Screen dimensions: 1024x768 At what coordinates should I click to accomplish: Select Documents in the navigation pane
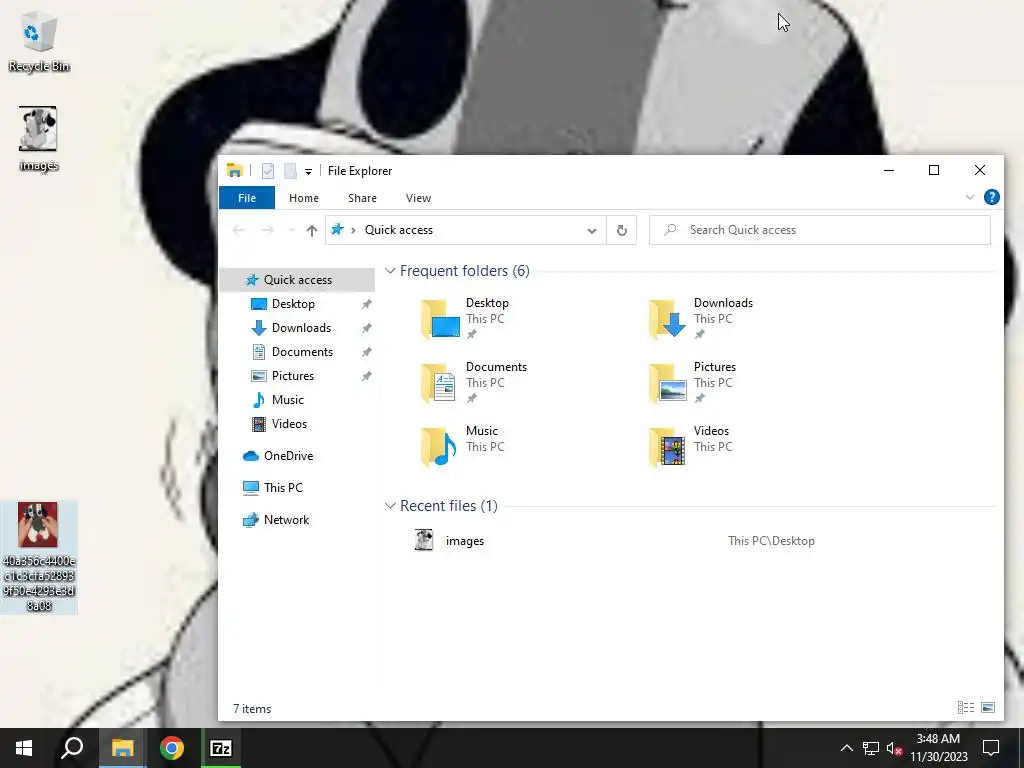click(302, 352)
